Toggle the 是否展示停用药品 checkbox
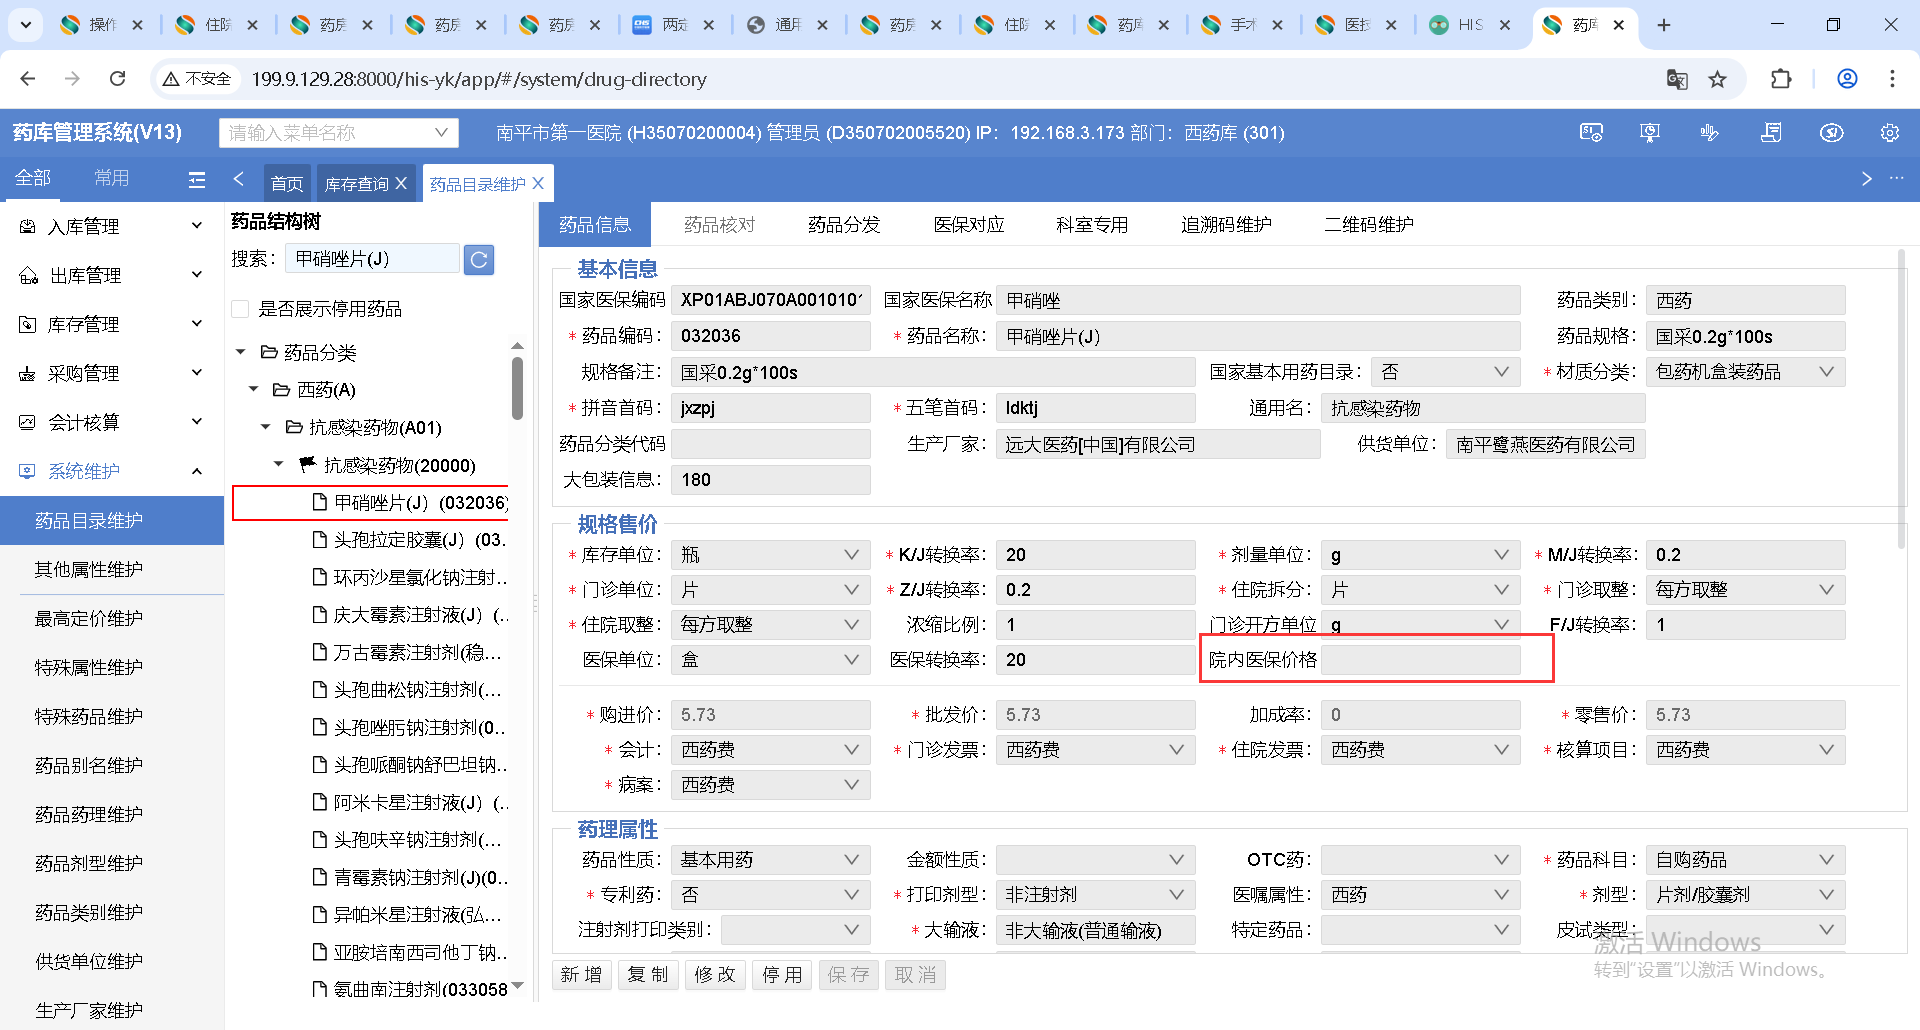This screenshot has width=1920, height=1030. click(x=240, y=309)
